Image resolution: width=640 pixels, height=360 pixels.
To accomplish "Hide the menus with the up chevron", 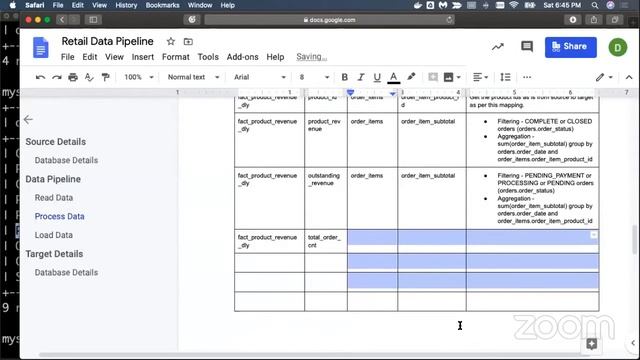I will click(x=629, y=77).
